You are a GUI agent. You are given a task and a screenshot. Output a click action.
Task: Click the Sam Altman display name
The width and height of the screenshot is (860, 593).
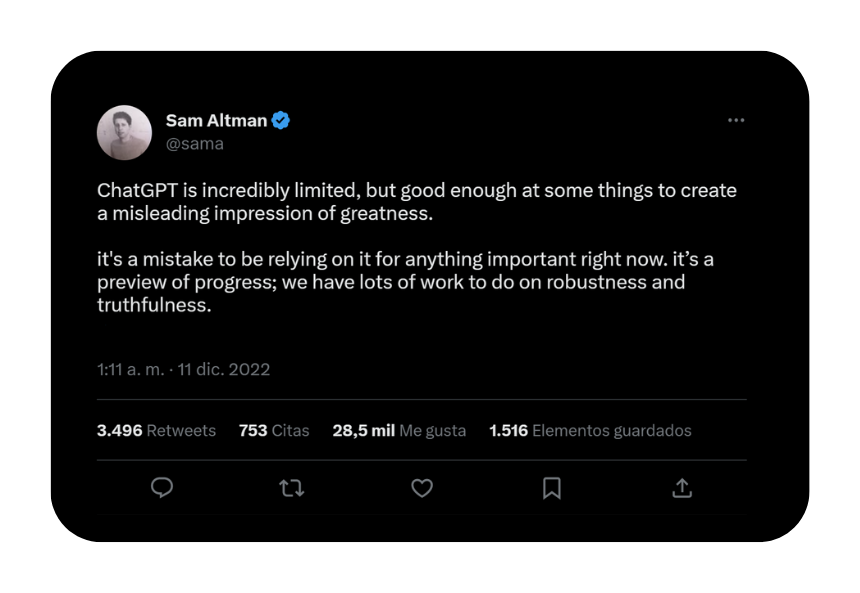pos(216,120)
